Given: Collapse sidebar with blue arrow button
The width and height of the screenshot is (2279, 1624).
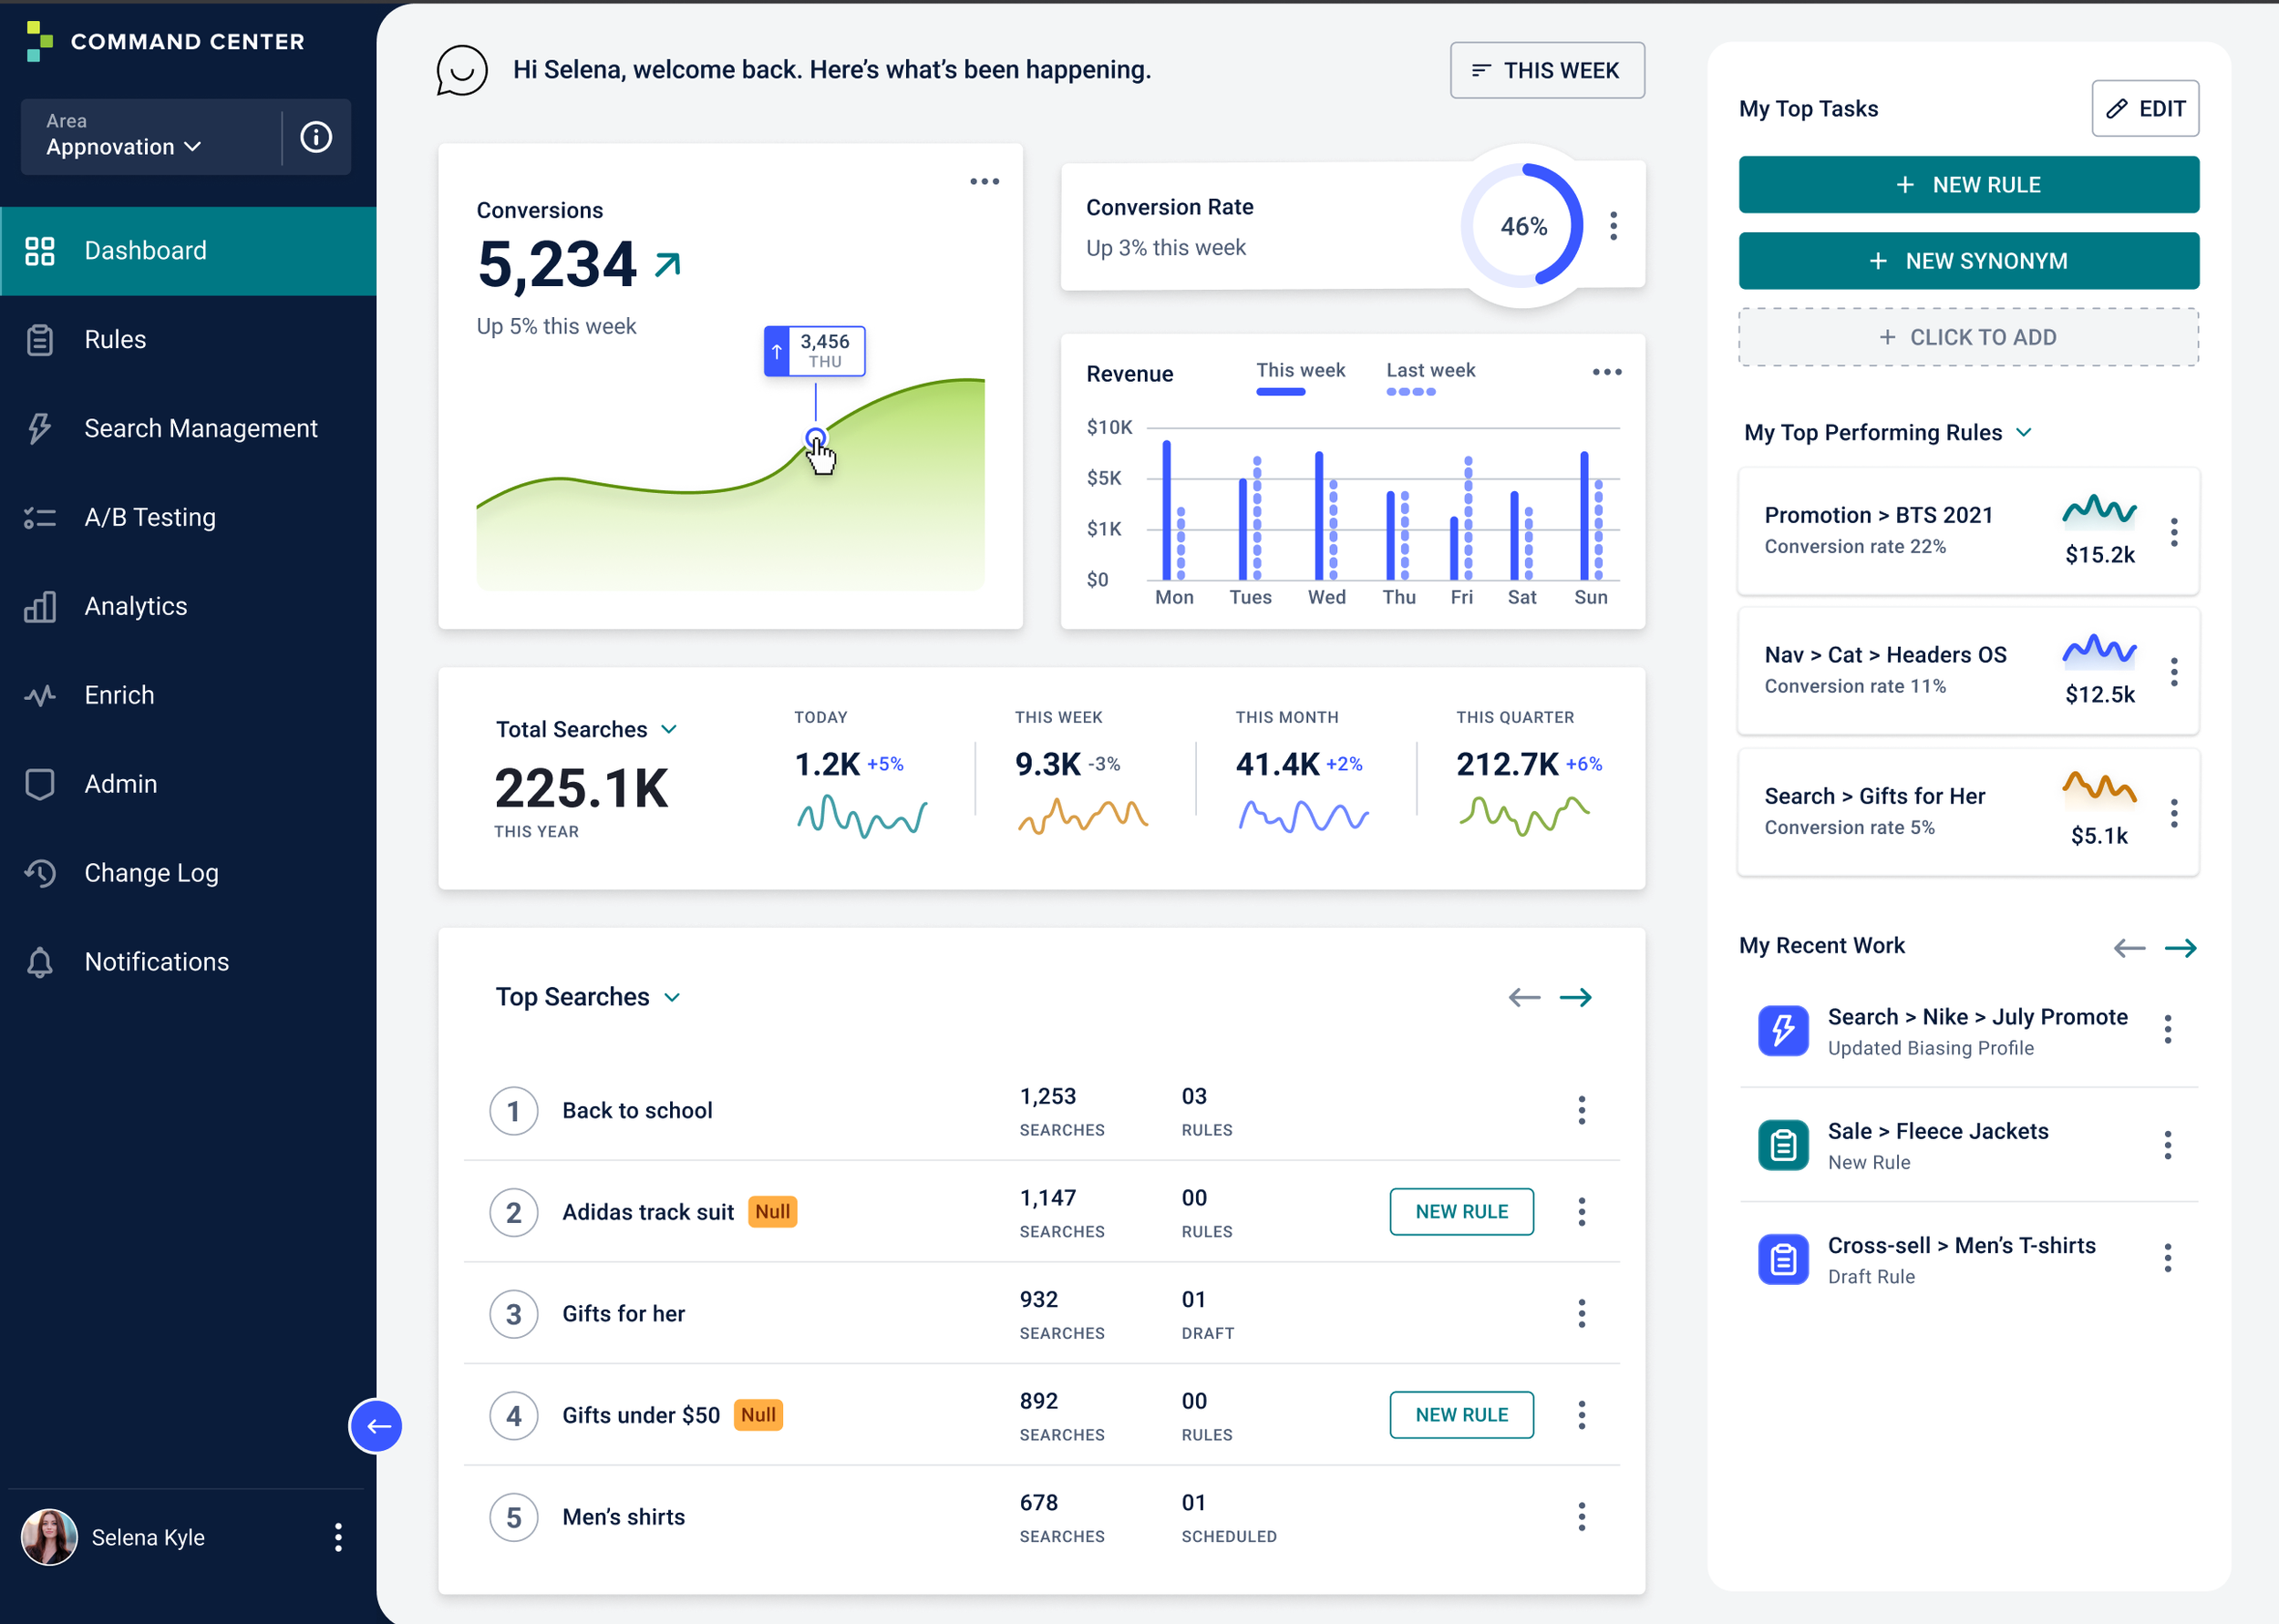Looking at the screenshot, I should click(x=376, y=1426).
